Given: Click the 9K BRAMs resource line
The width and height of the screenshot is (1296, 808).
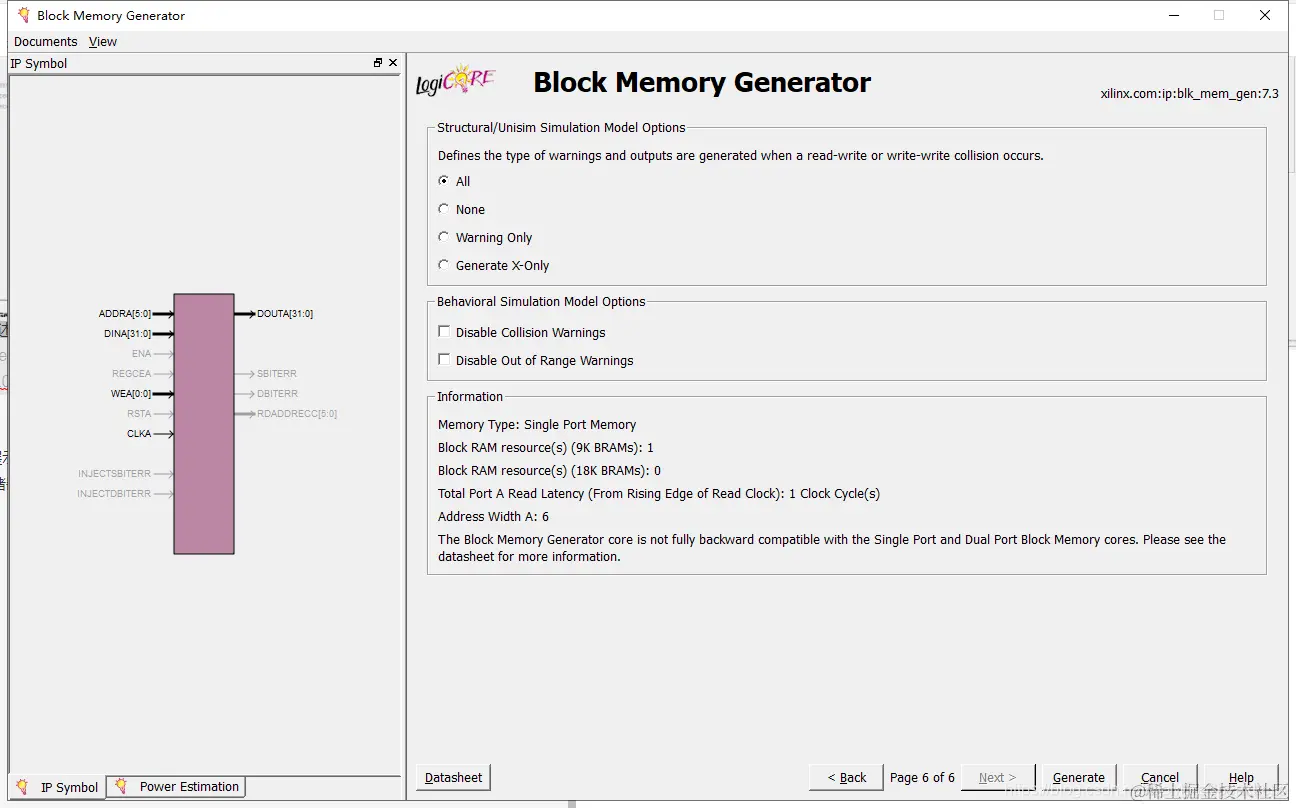Looking at the screenshot, I should pos(546,447).
